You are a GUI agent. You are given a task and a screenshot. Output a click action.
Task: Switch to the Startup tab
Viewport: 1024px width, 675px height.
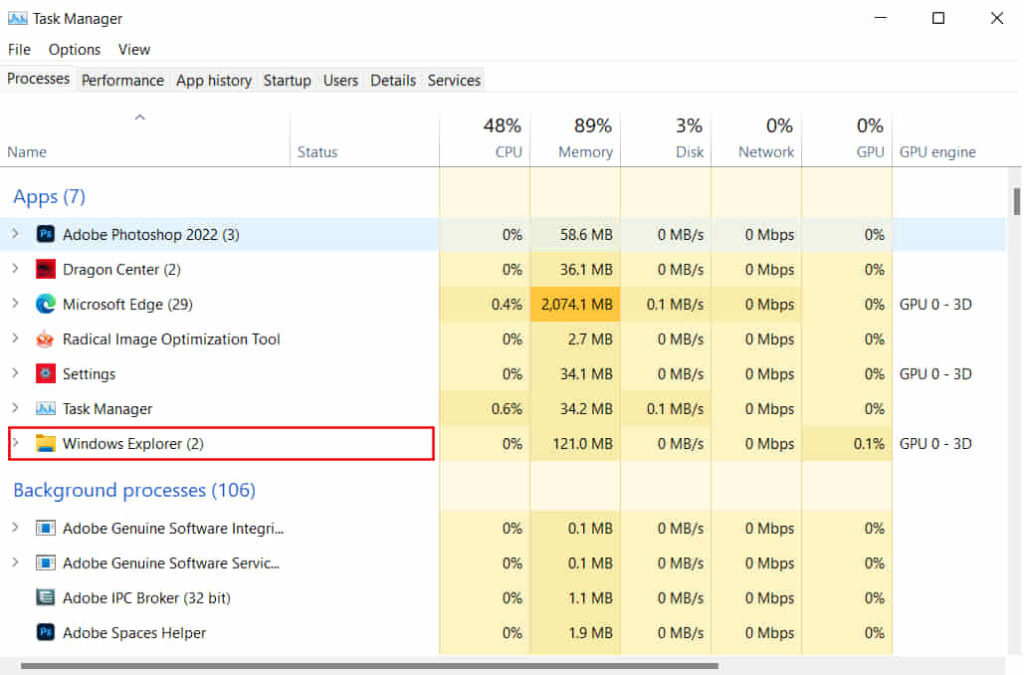[x=287, y=80]
